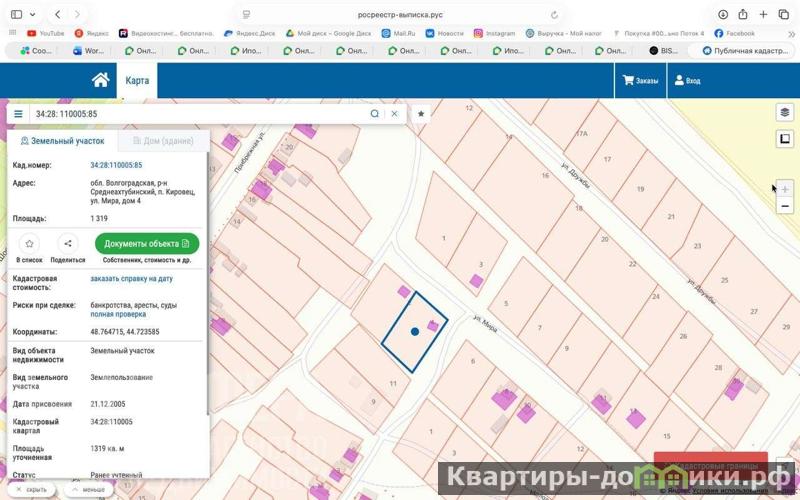The image size is (800, 500).
Task: Click the blue parcel marker on map
Action: click(415, 331)
